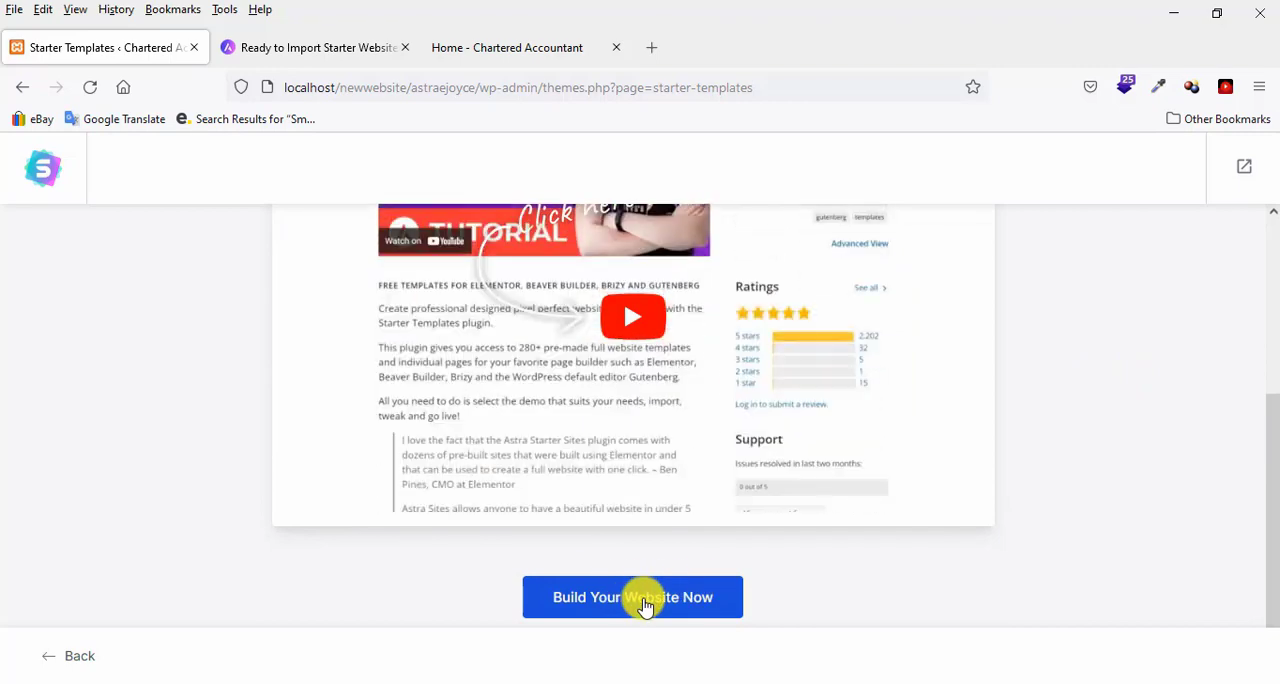Click Build Your Website Now button
The width and height of the screenshot is (1280, 684).
click(633, 597)
